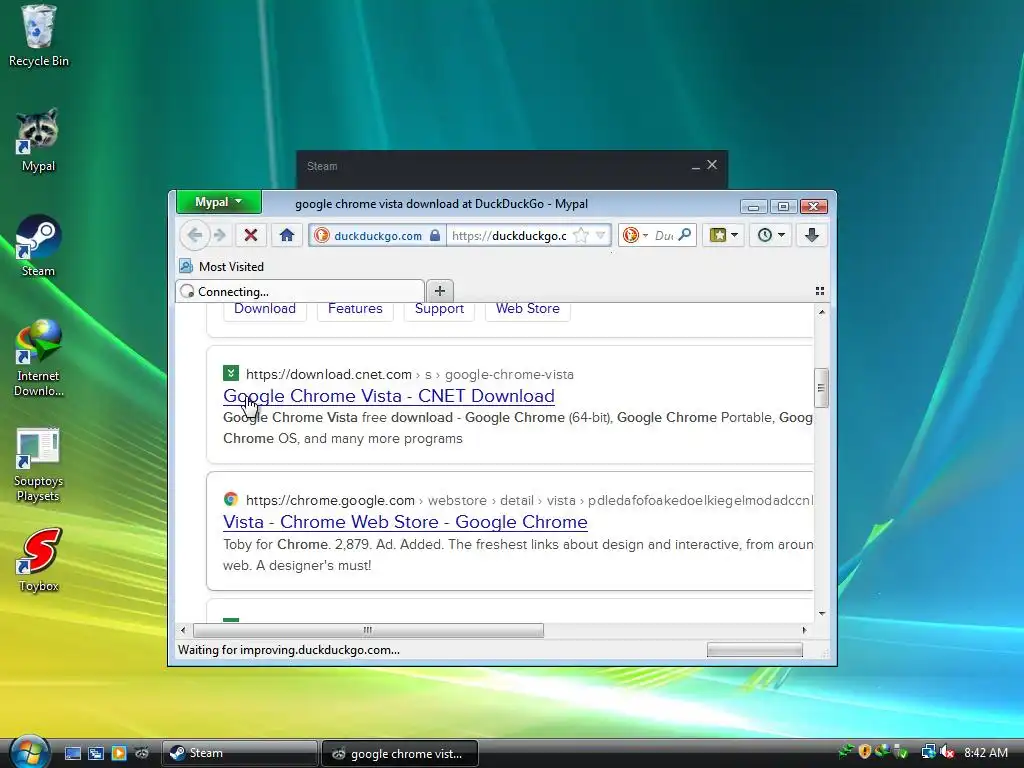Click the URL text in address bar
Screen dimensions: 1024x768
coord(509,236)
